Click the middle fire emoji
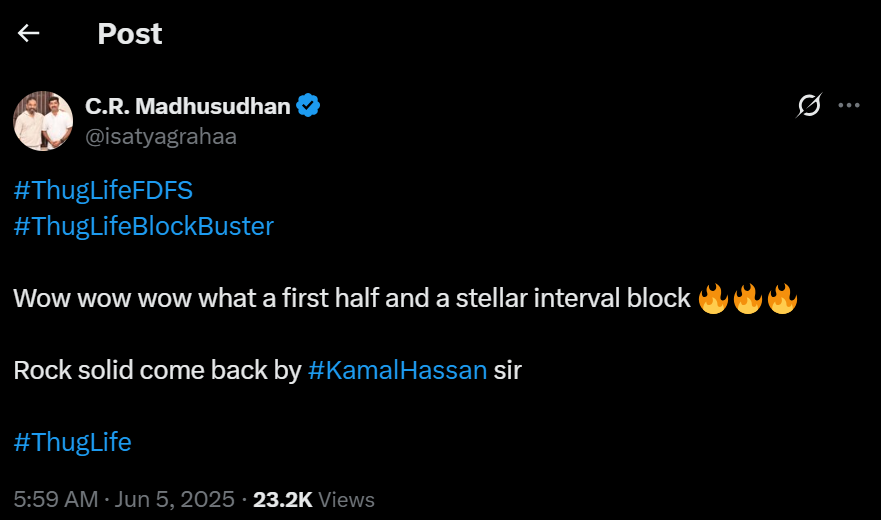The width and height of the screenshot is (881, 520). pos(748,298)
